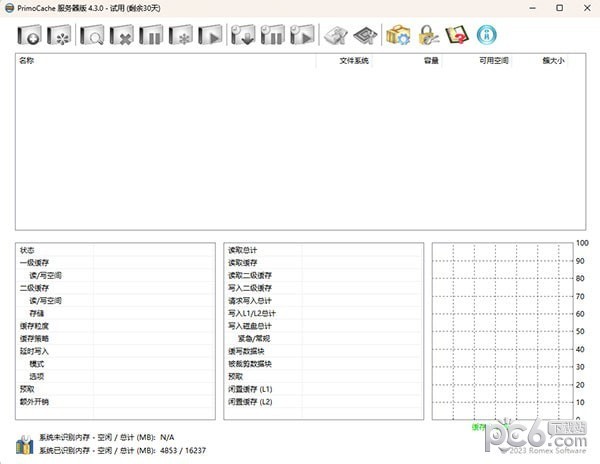Select the 紧急/常规 row

point(324,339)
